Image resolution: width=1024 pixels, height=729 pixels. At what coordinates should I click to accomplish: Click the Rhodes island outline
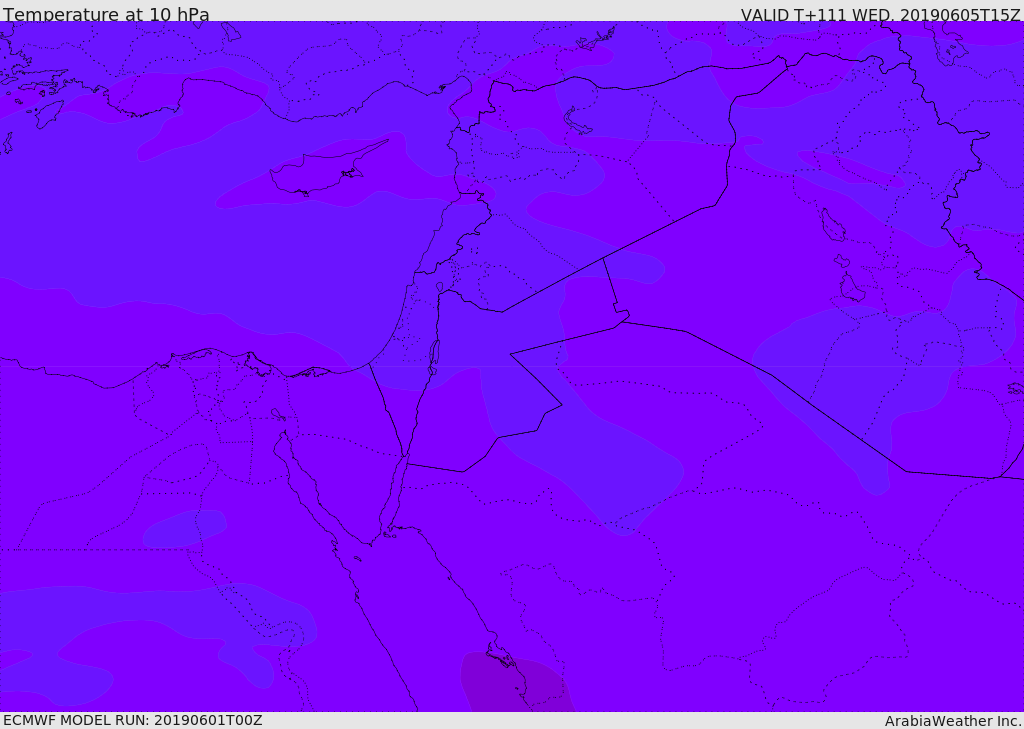point(48,114)
